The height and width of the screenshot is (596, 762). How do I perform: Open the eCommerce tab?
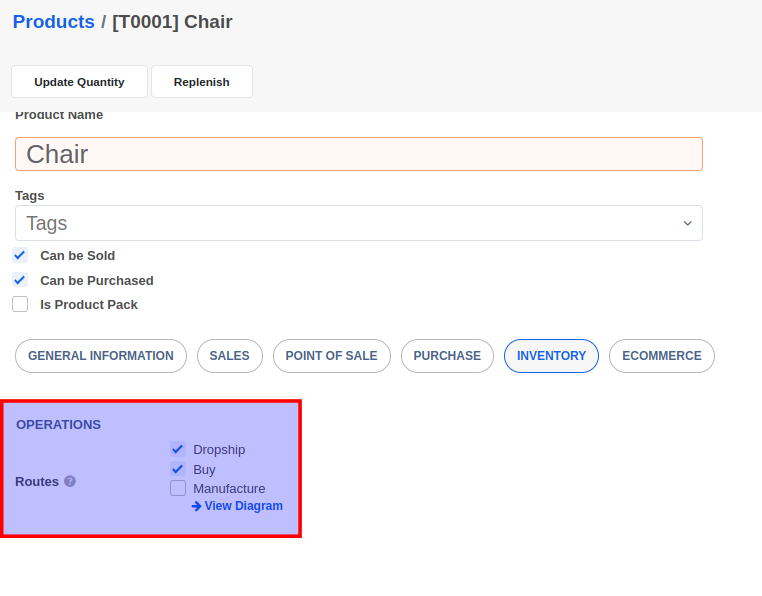[661, 356]
